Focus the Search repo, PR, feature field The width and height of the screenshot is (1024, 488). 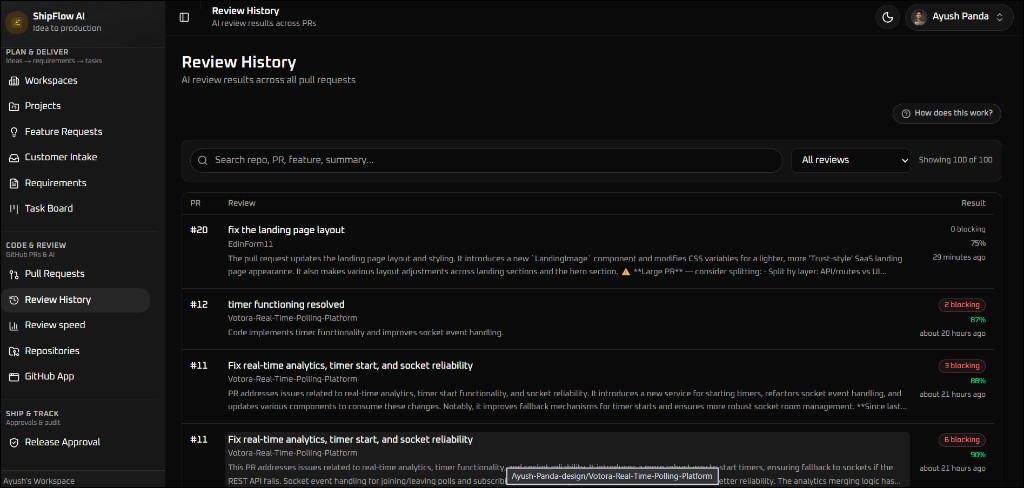pos(486,160)
